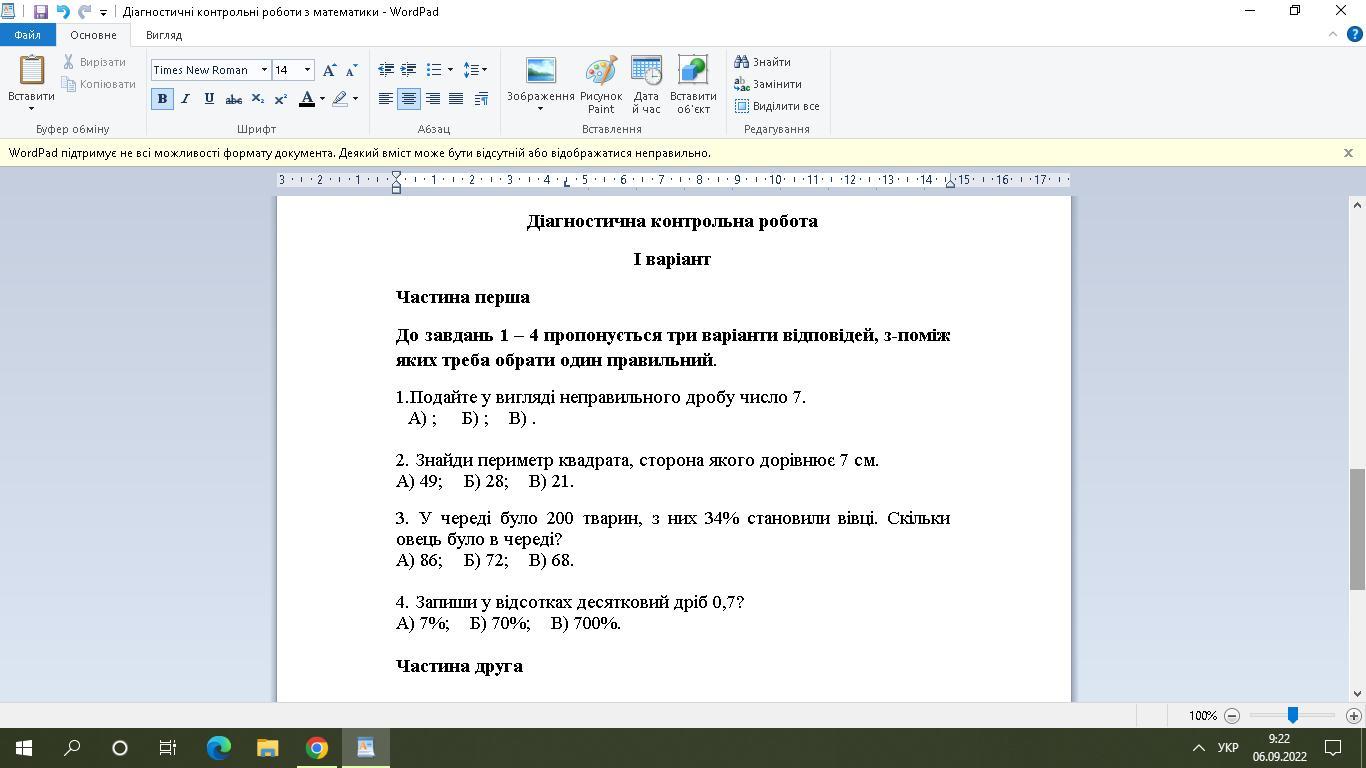Open the notification center icon
This screenshot has width=1366, height=768.
(x=1333, y=748)
